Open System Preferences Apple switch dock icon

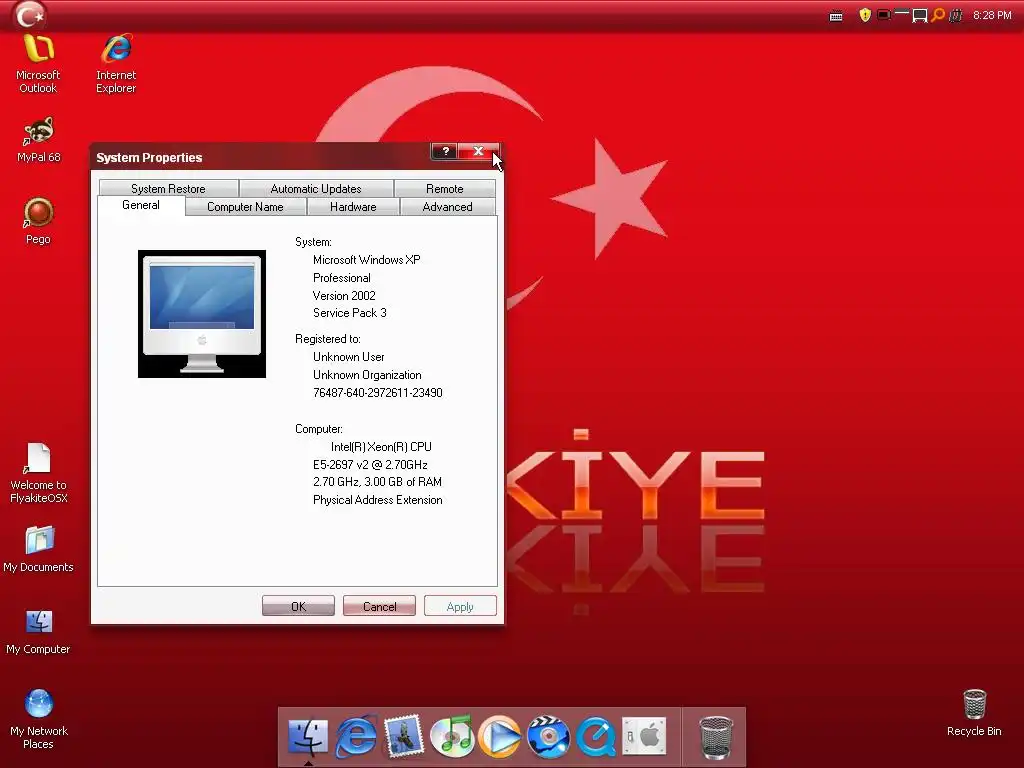point(644,737)
